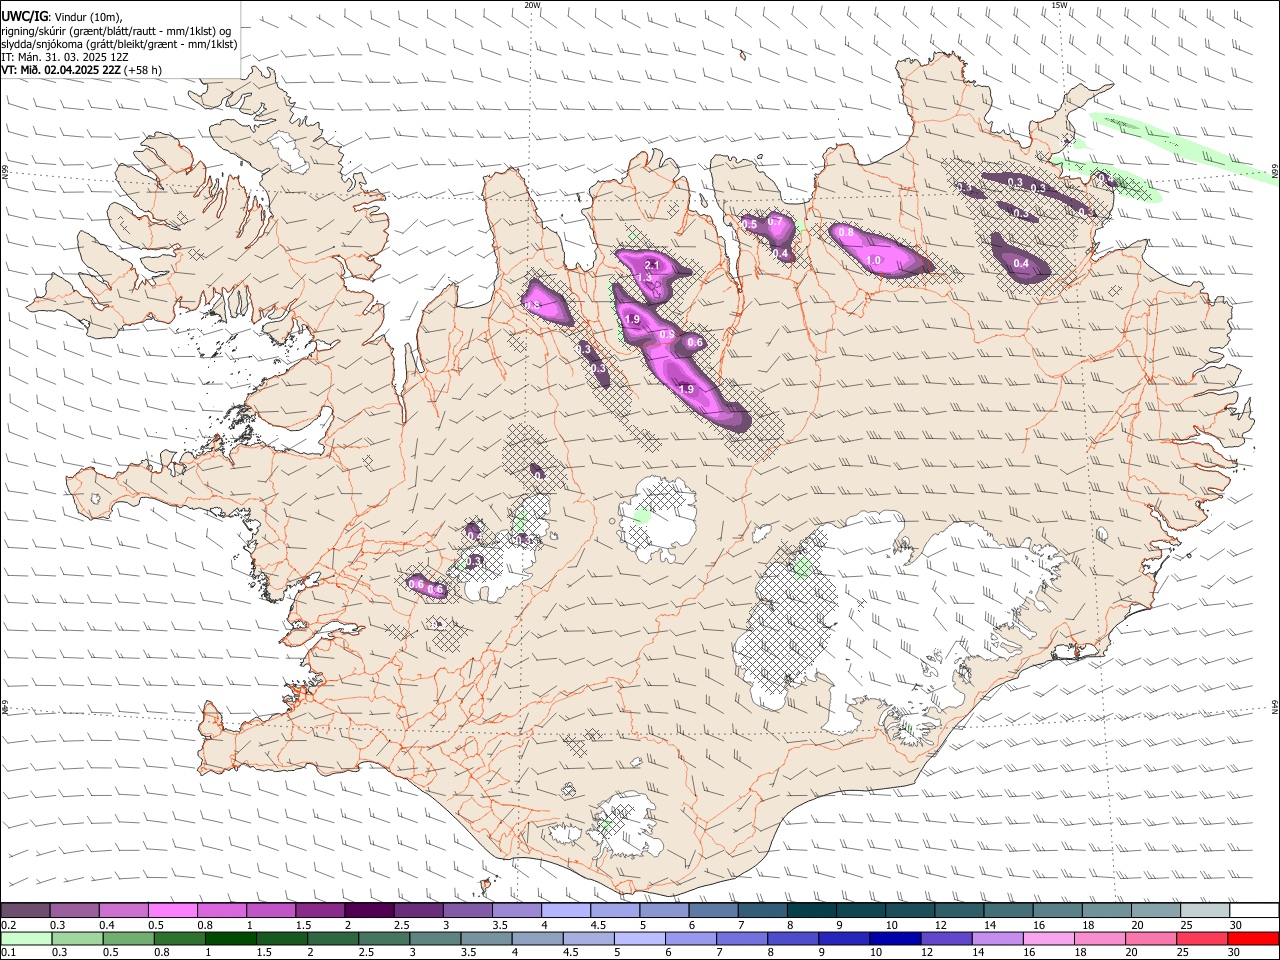Pick the light pink 16–18 swatch in lower legend
Image resolution: width=1280 pixels, height=960 pixels.
1048,937
